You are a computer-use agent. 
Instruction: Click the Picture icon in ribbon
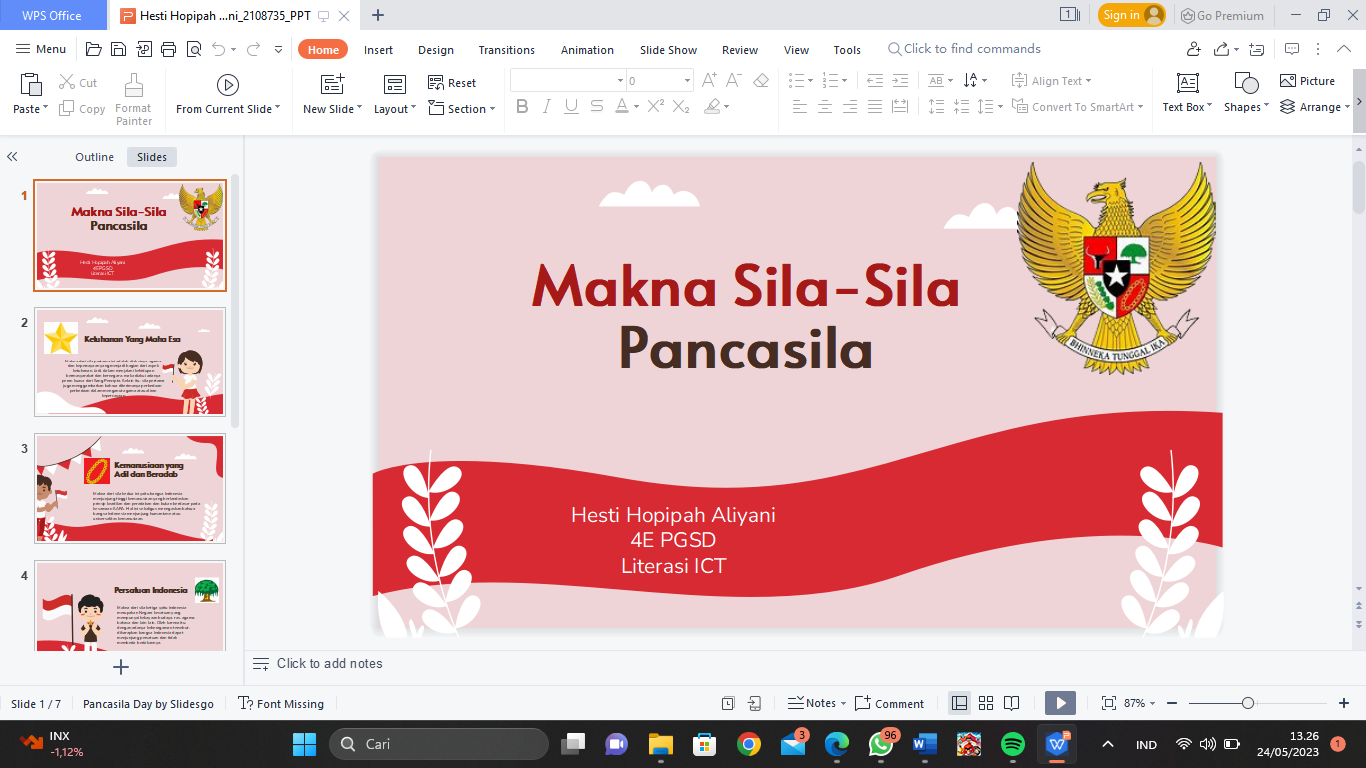[1307, 81]
